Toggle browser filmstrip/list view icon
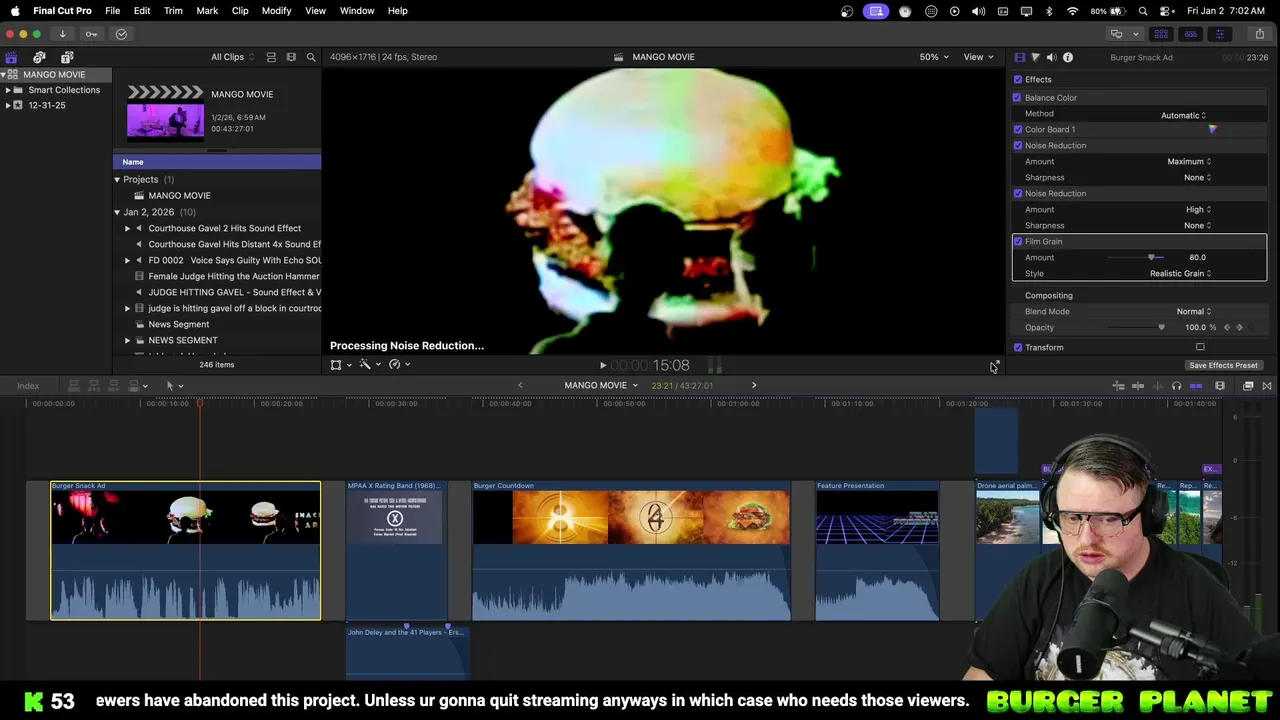The width and height of the screenshot is (1280, 720). click(x=272, y=57)
